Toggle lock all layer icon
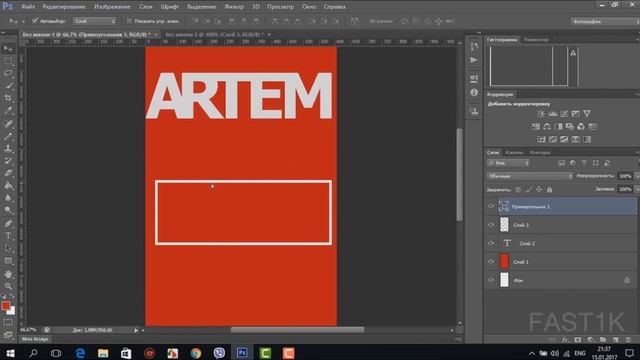Viewport: 640px width, 360px height. 549,189
